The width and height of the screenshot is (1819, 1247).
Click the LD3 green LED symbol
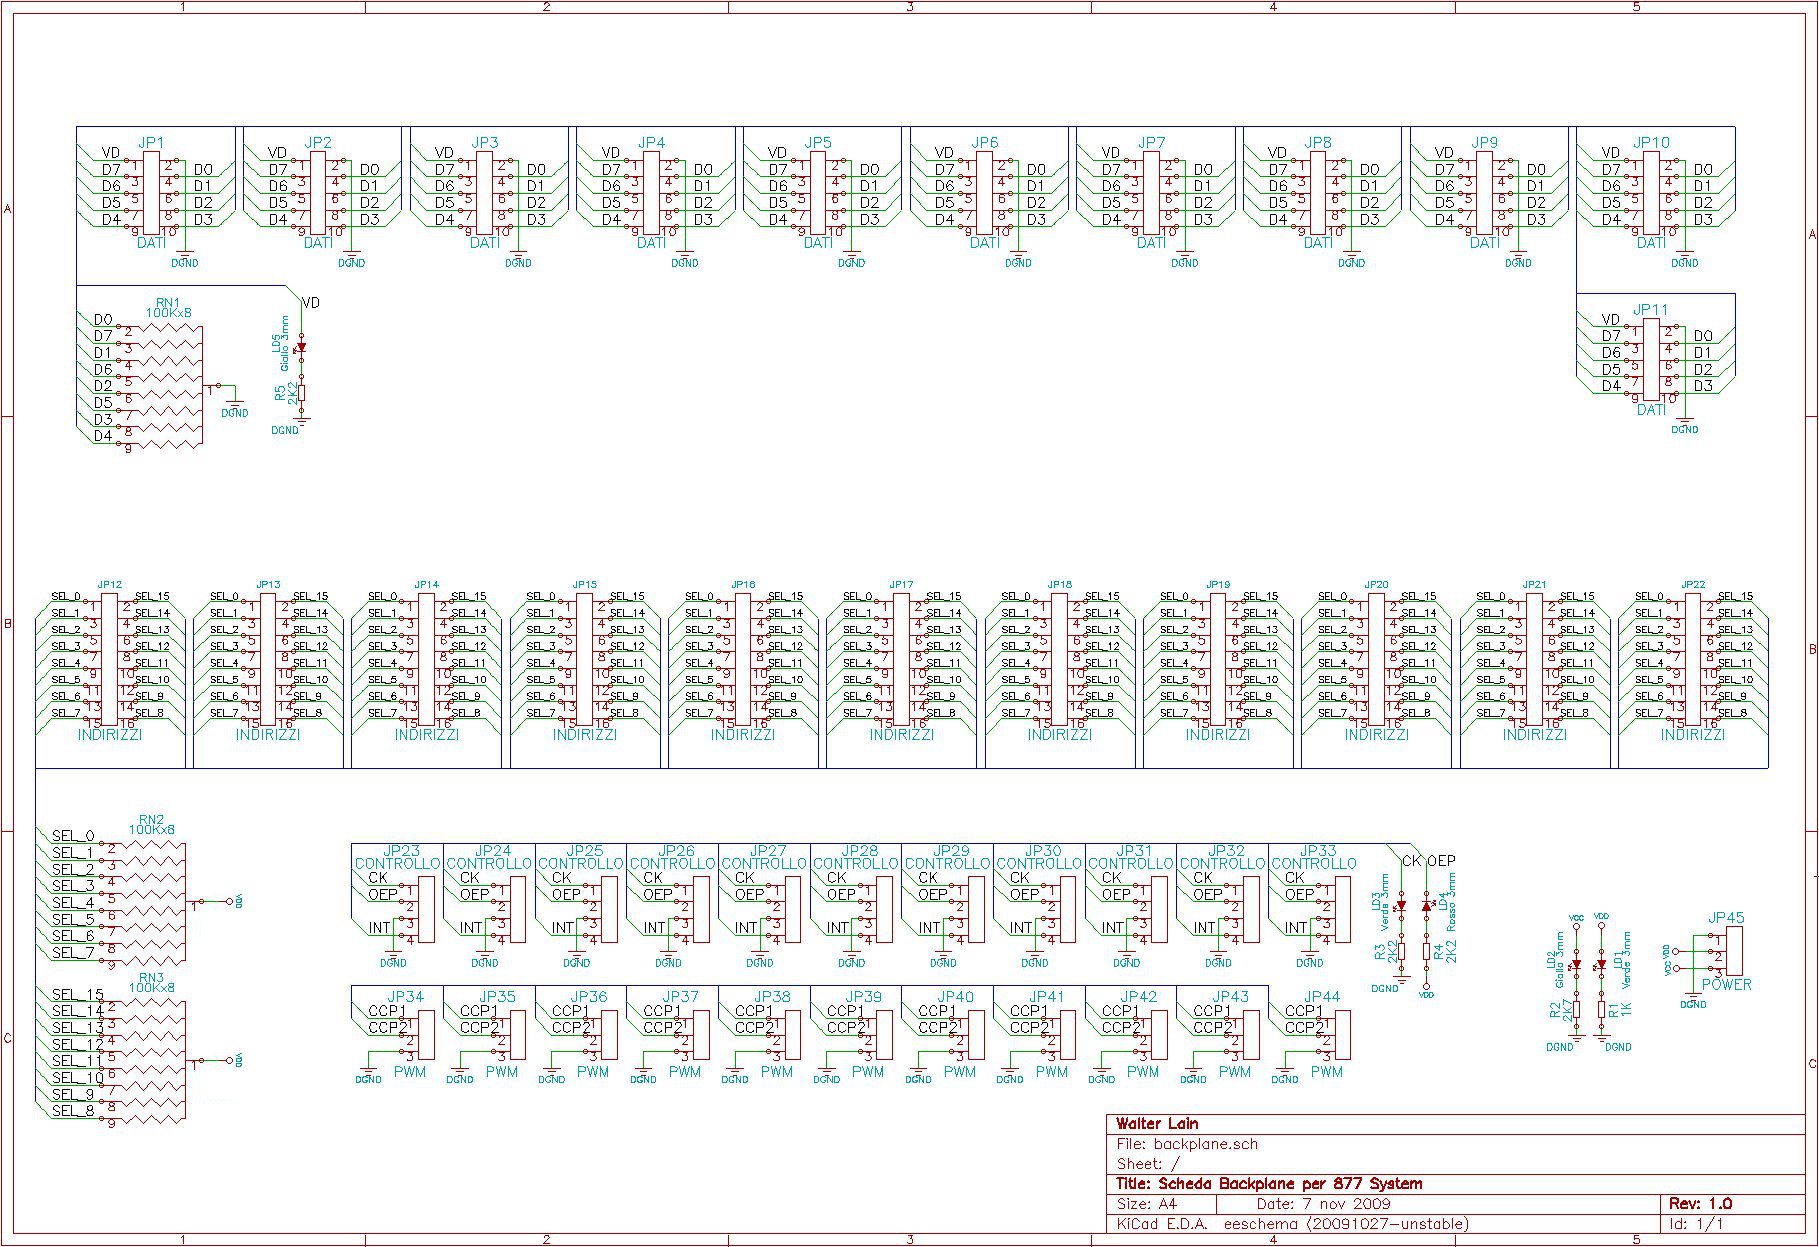click(x=1401, y=906)
